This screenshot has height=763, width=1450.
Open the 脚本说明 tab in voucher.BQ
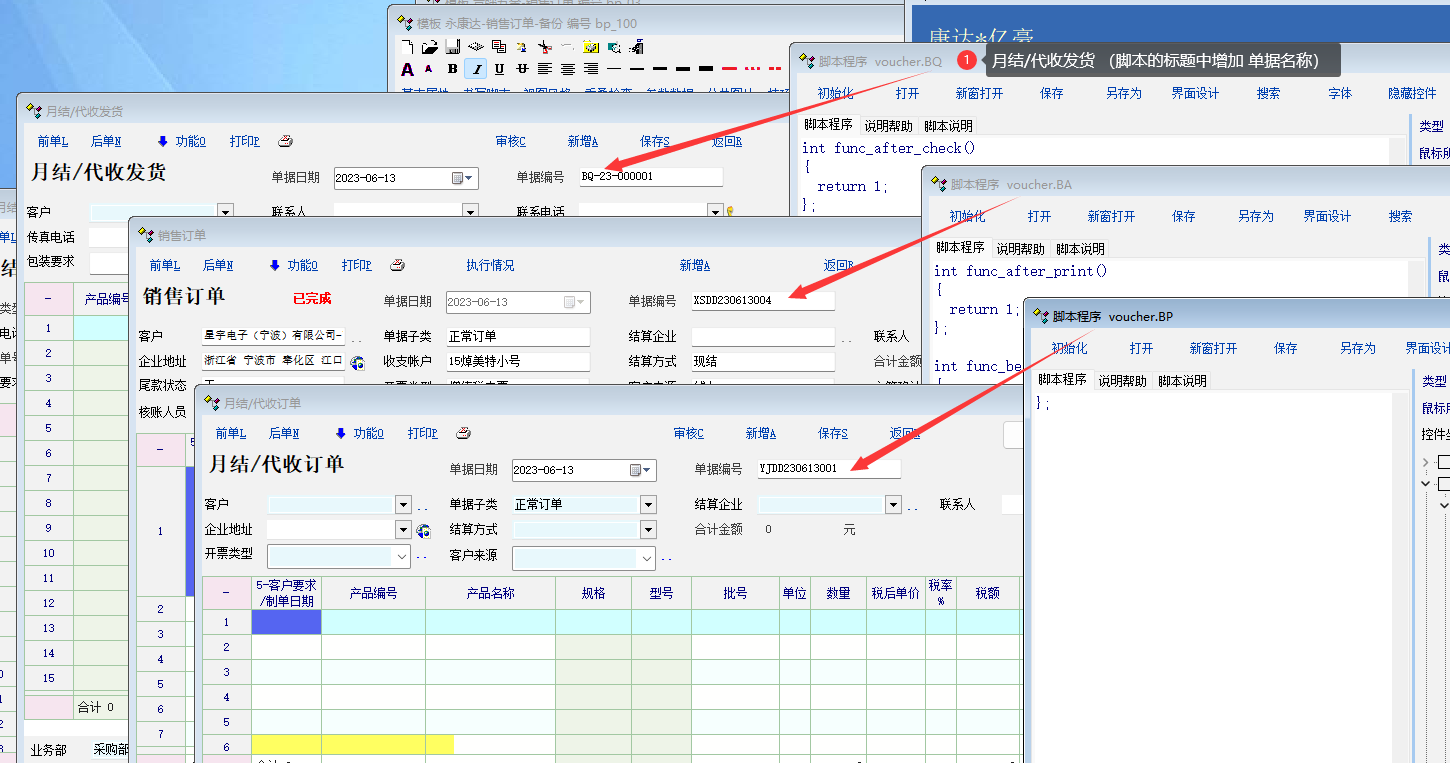(948, 126)
